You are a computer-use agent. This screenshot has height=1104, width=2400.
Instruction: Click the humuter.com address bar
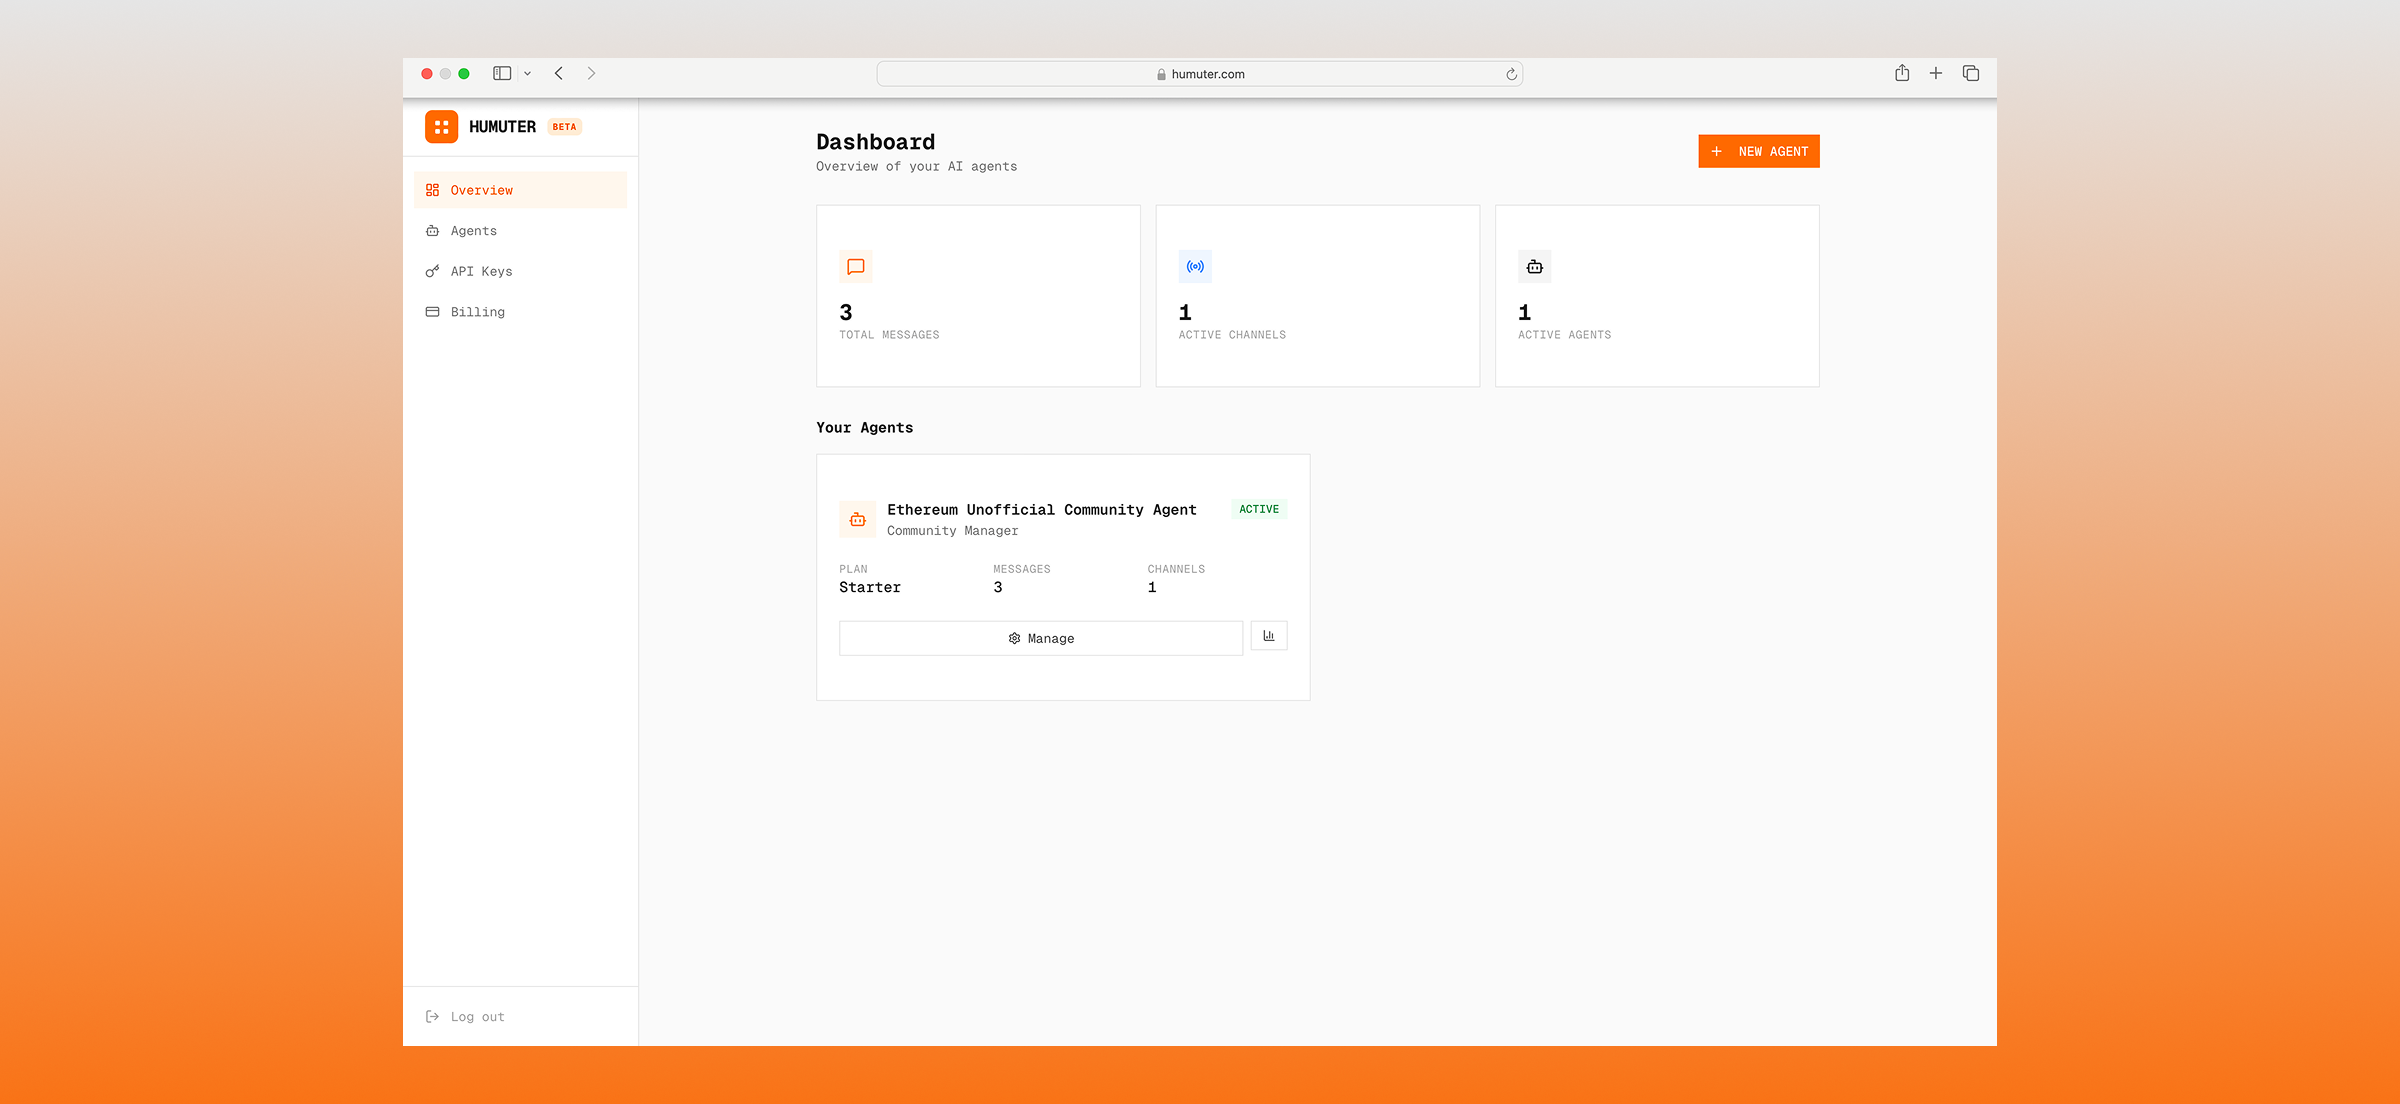tap(1200, 74)
